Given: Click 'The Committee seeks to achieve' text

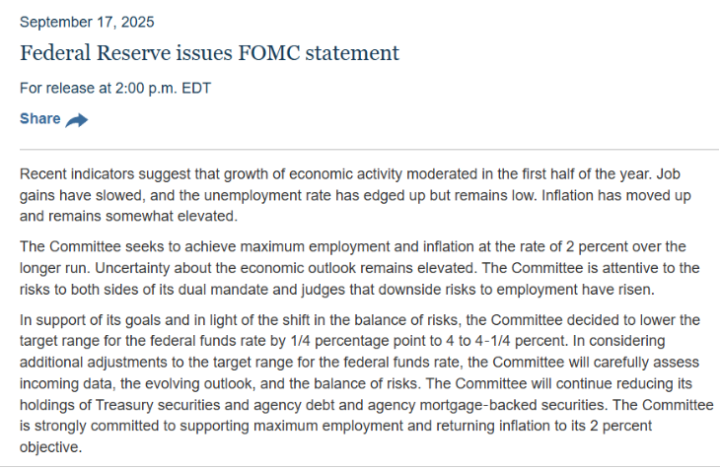Looking at the screenshot, I should point(128,247).
